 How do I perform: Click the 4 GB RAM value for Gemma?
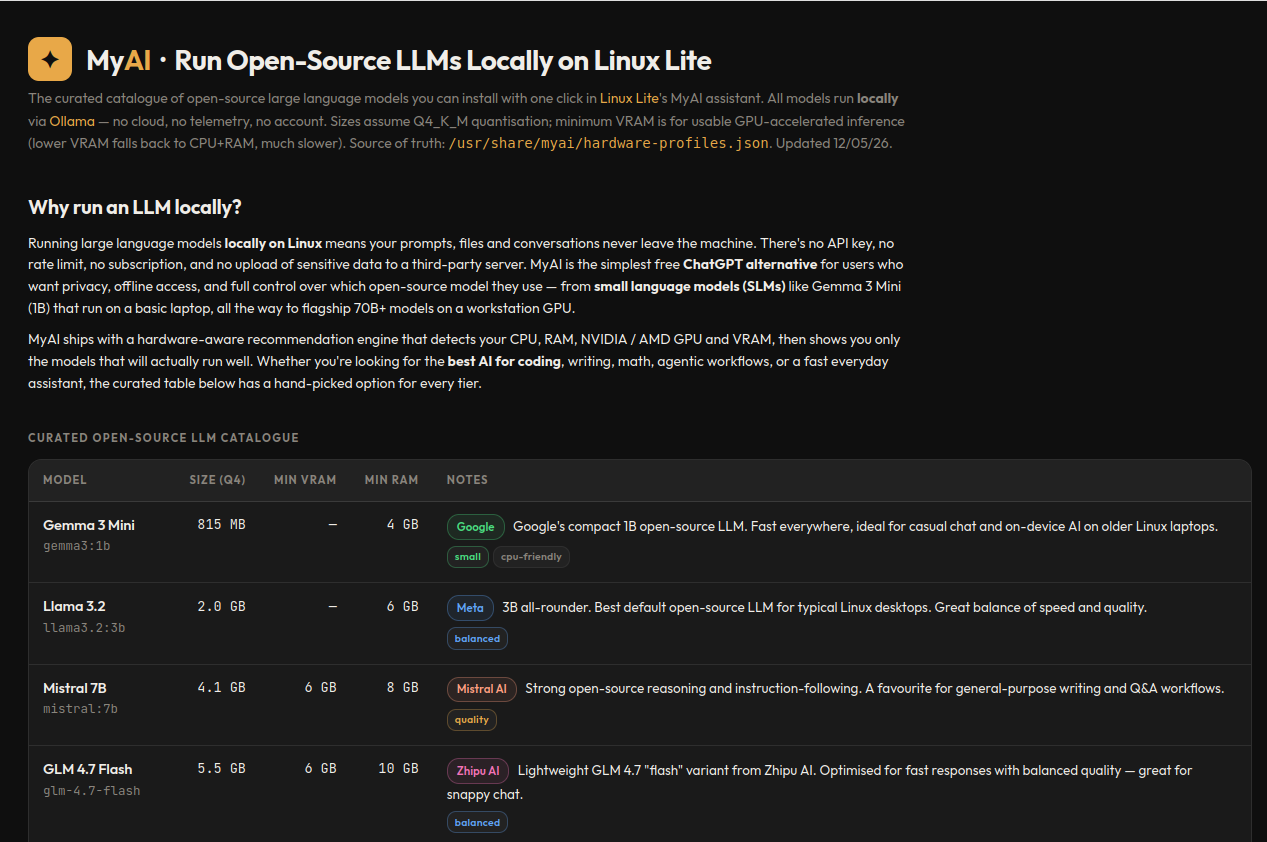[403, 525]
